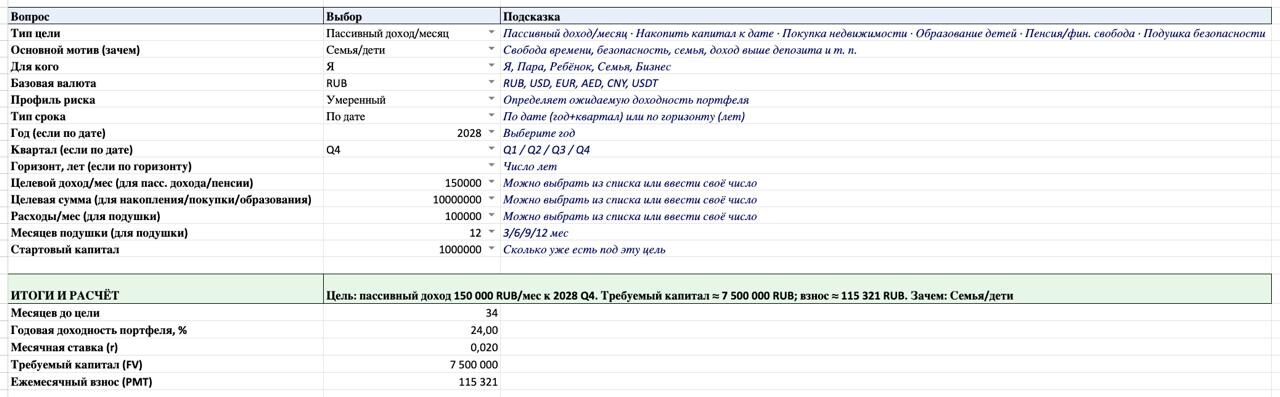1280x397 pixels.
Task: Click the label Для кого
Action: [34, 66]
